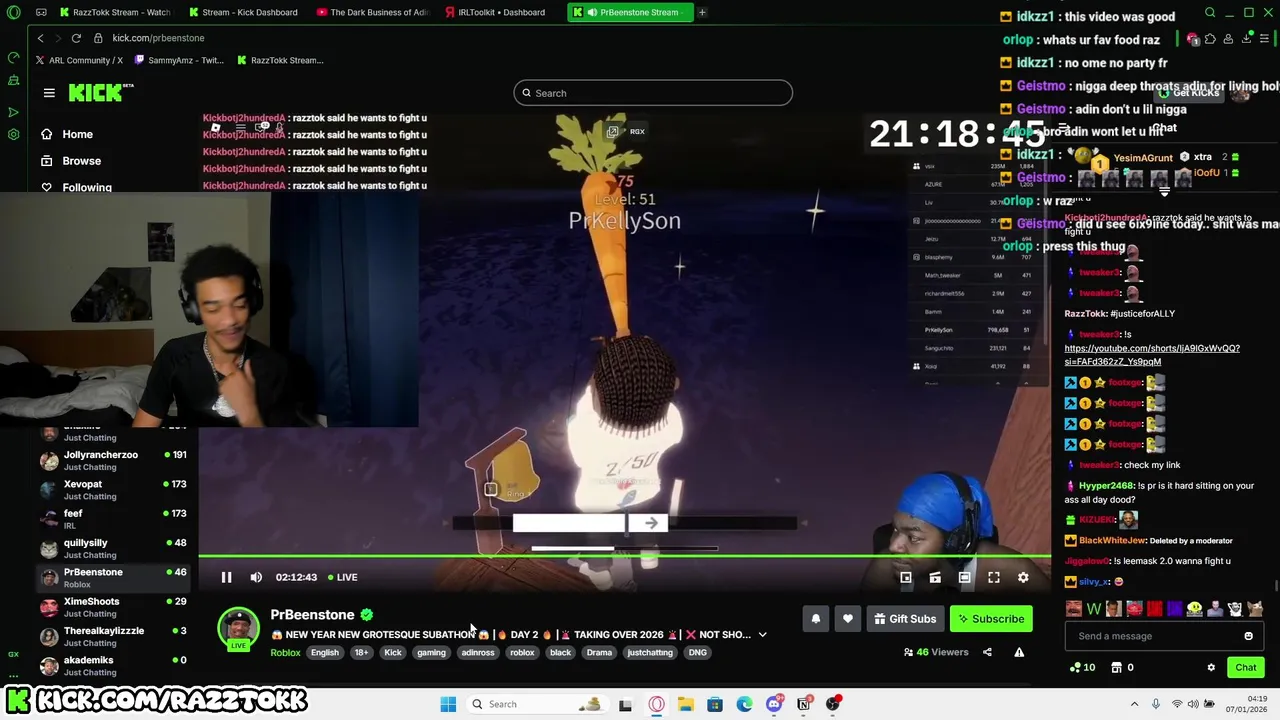Select the justchatting tag
1280x720 pixels.
point(650,652)
